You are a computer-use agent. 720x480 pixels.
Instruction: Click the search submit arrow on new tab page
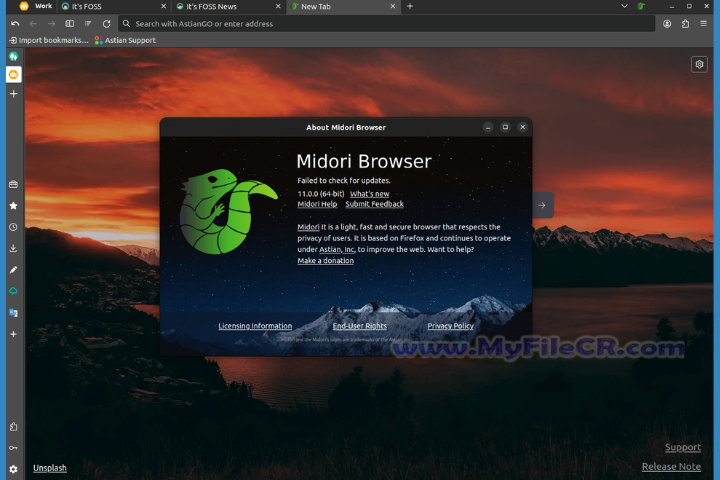pyautogui.click(x=542, y=205)
